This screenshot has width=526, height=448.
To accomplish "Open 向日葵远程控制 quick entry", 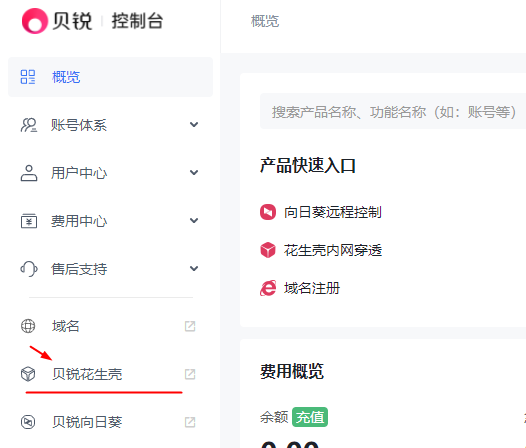I will point(321,212).
